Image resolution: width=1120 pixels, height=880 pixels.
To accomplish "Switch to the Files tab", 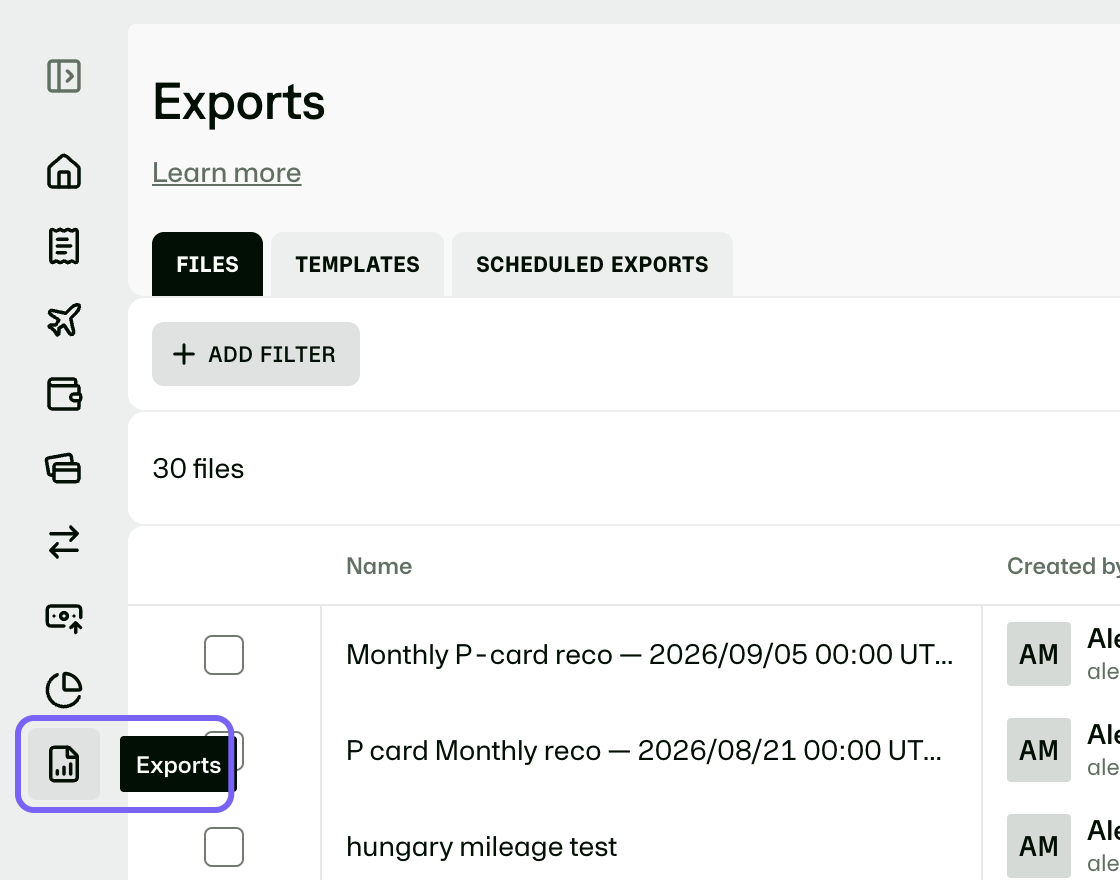I will point(207,264).
